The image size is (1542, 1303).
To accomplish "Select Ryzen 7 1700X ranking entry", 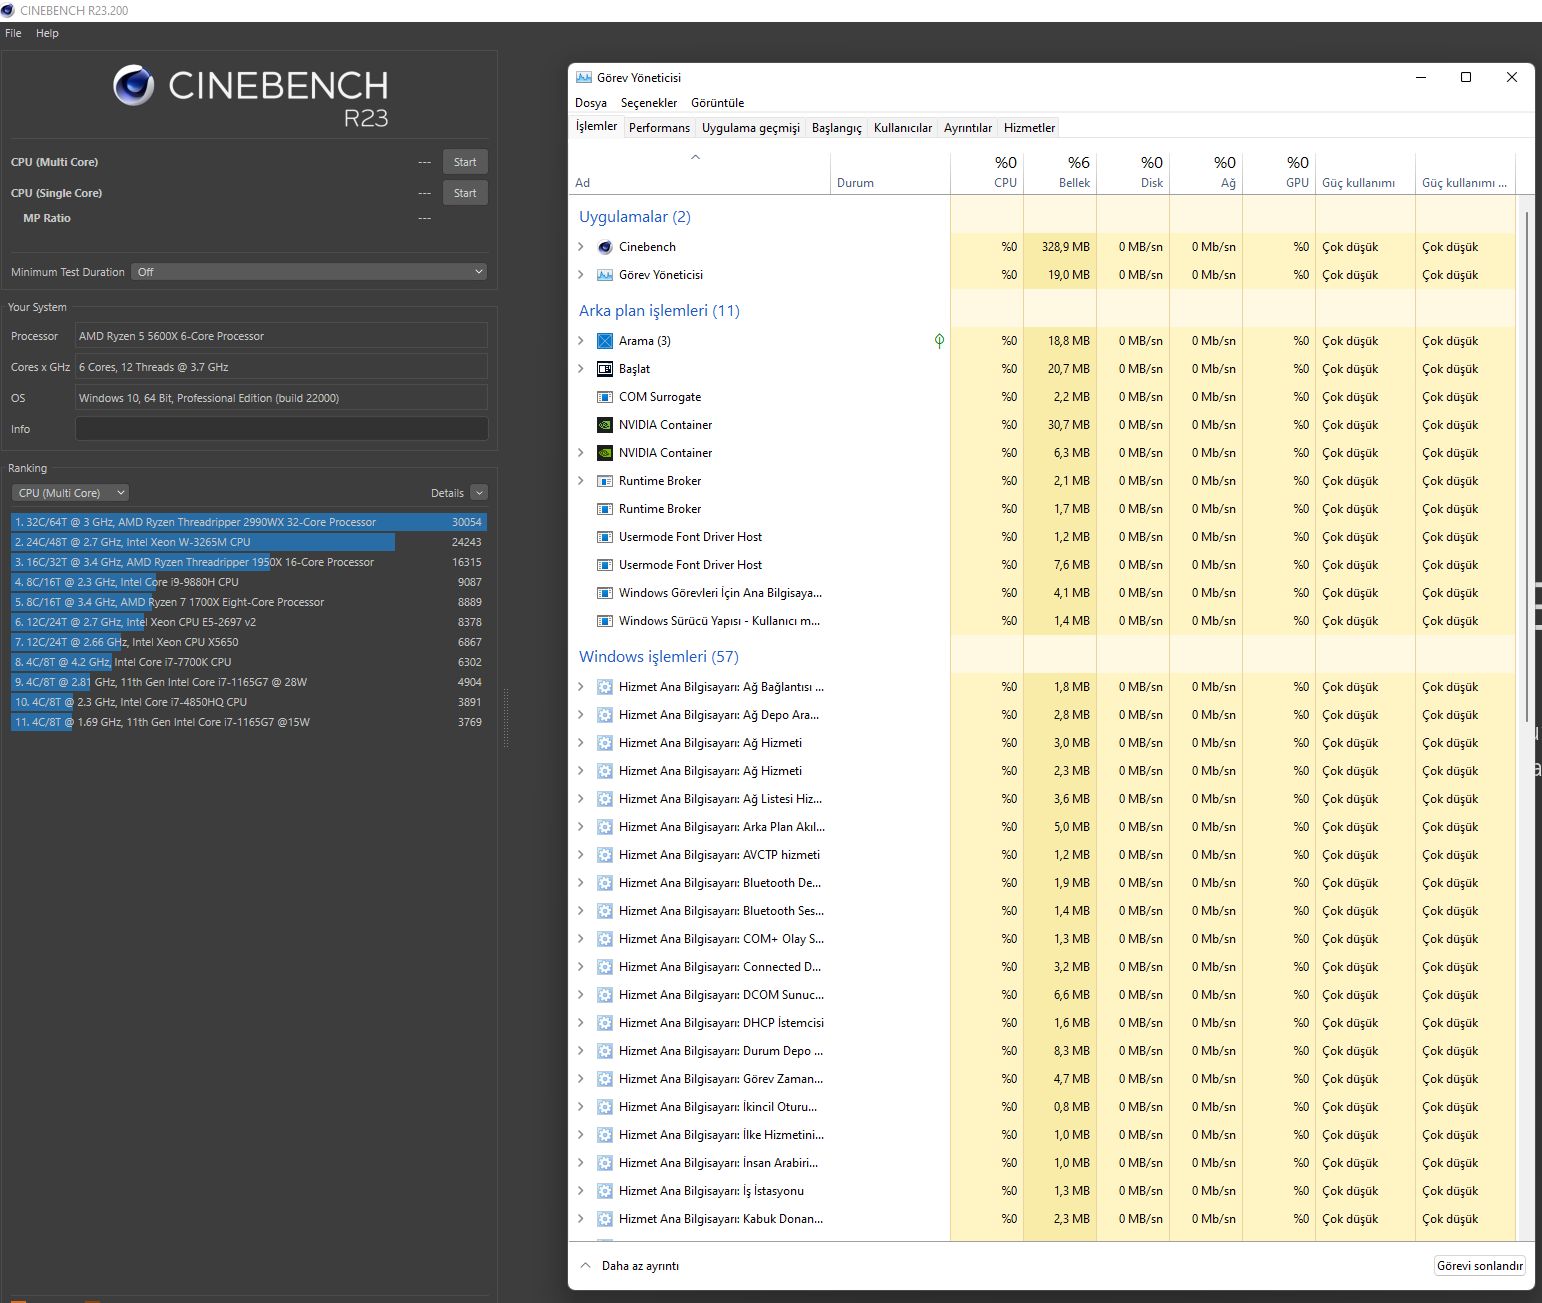I will tap(249, 602).
